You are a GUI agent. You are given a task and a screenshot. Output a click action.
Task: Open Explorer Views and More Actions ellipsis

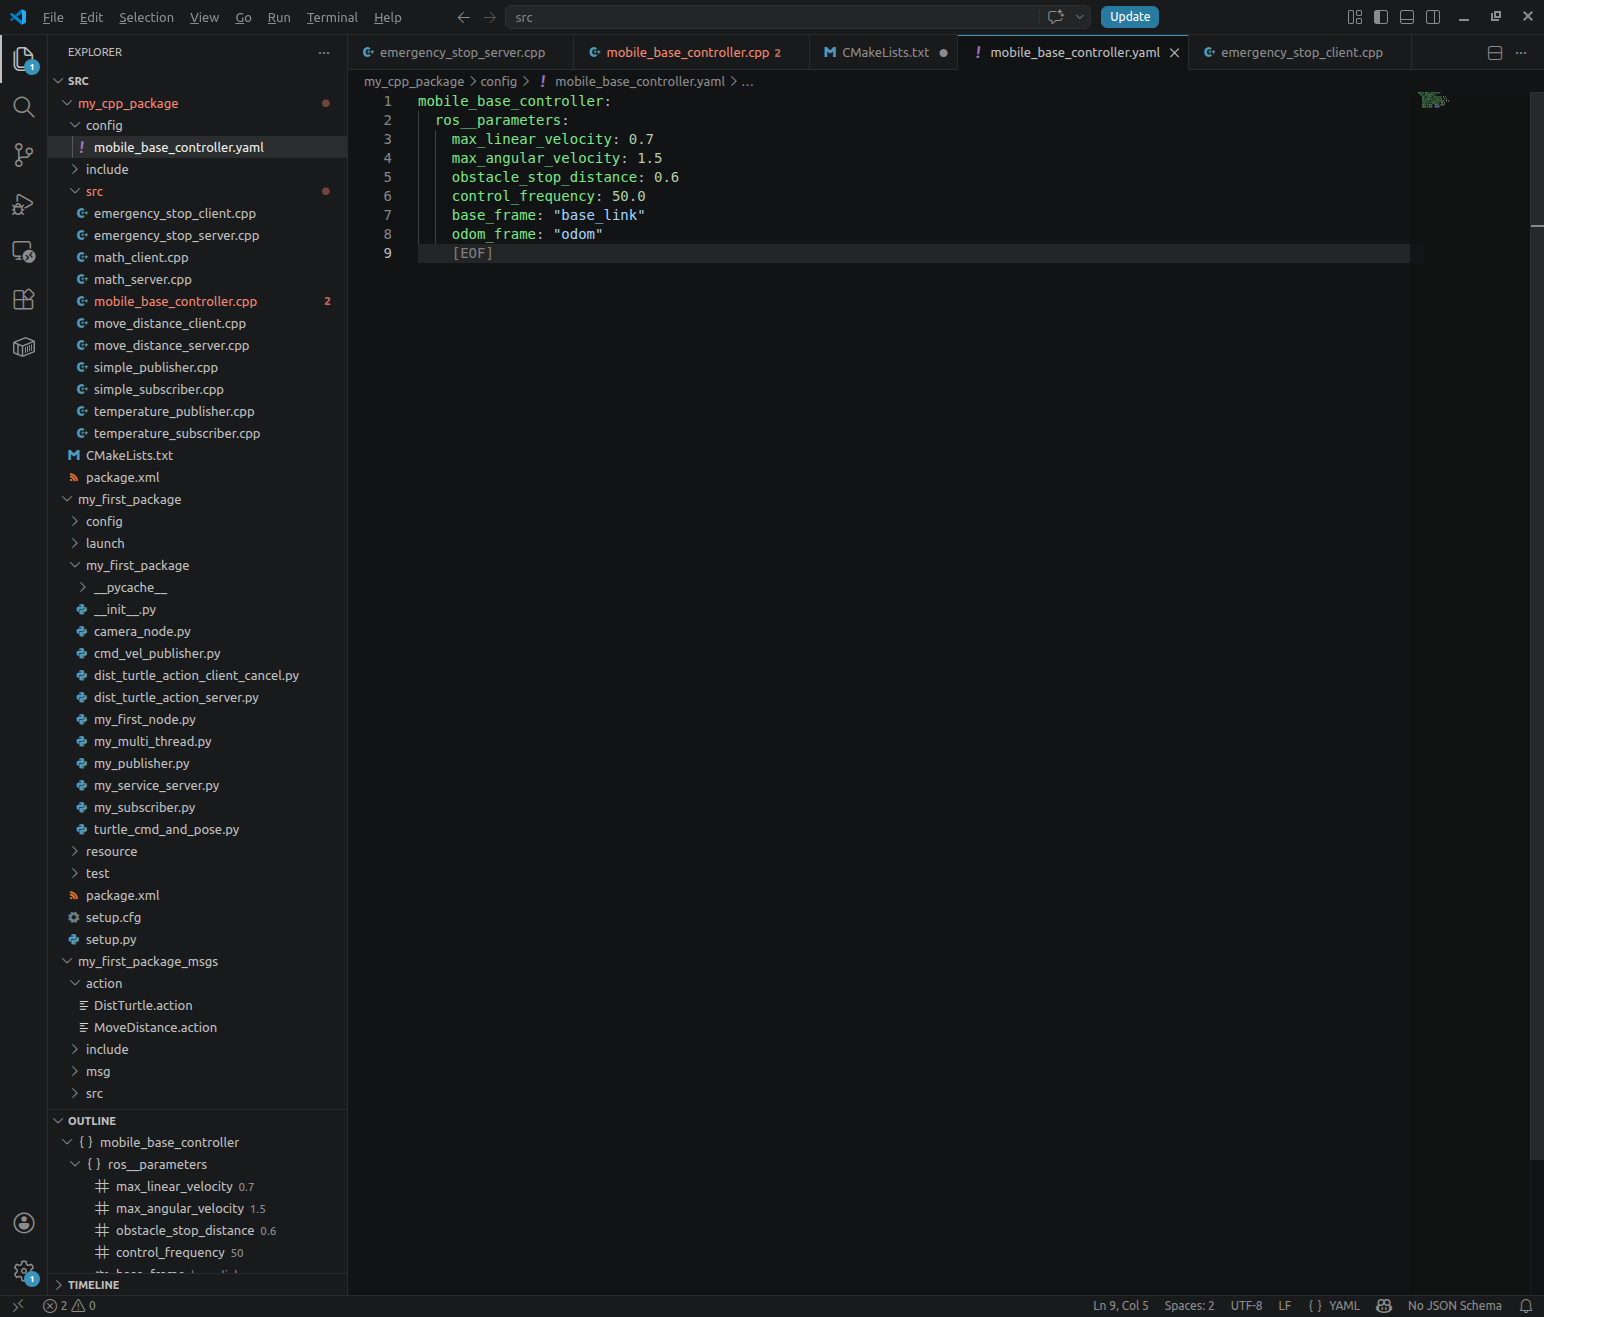click(324, 53)
